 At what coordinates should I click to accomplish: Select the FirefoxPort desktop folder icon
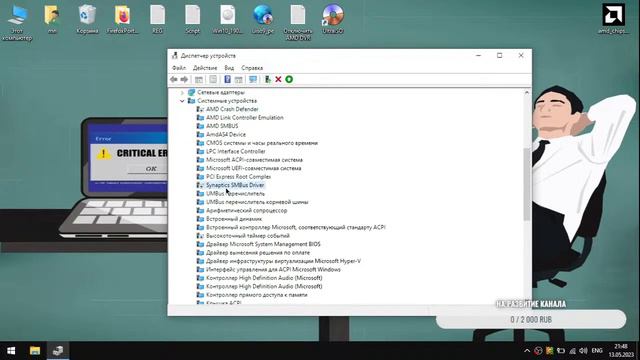pyautogui.click(x=122, y=20)
